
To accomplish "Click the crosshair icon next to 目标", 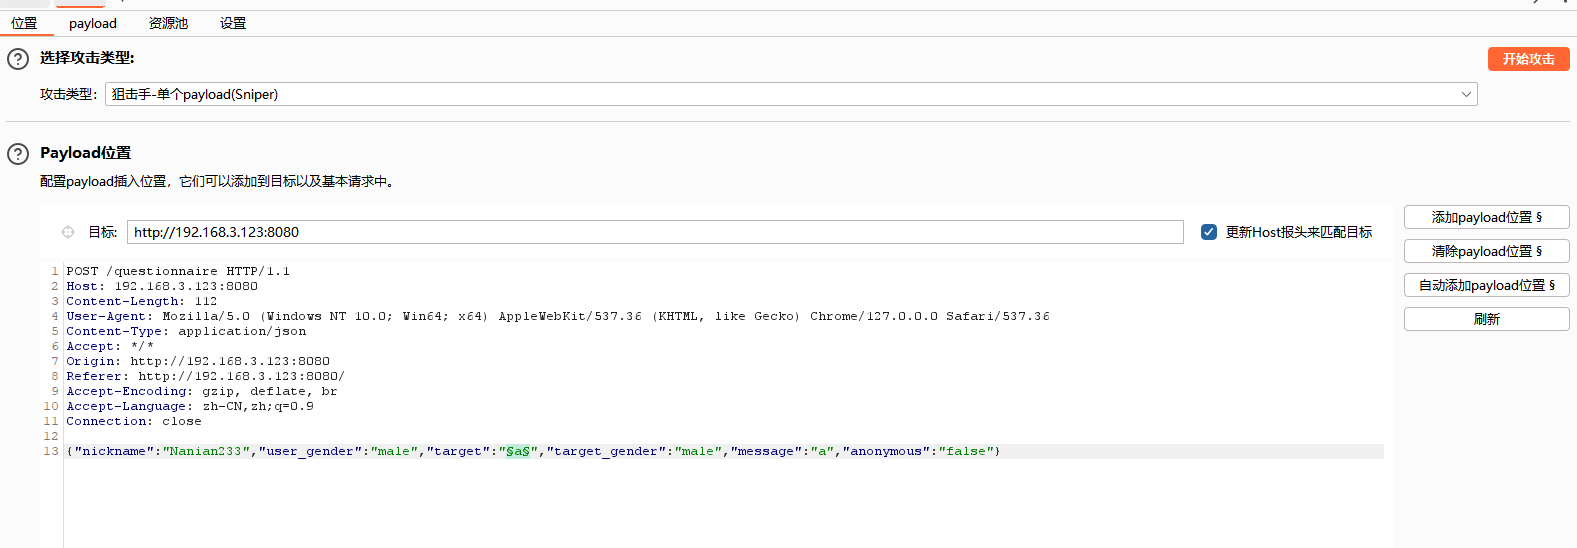I will [x=68, y=232].
